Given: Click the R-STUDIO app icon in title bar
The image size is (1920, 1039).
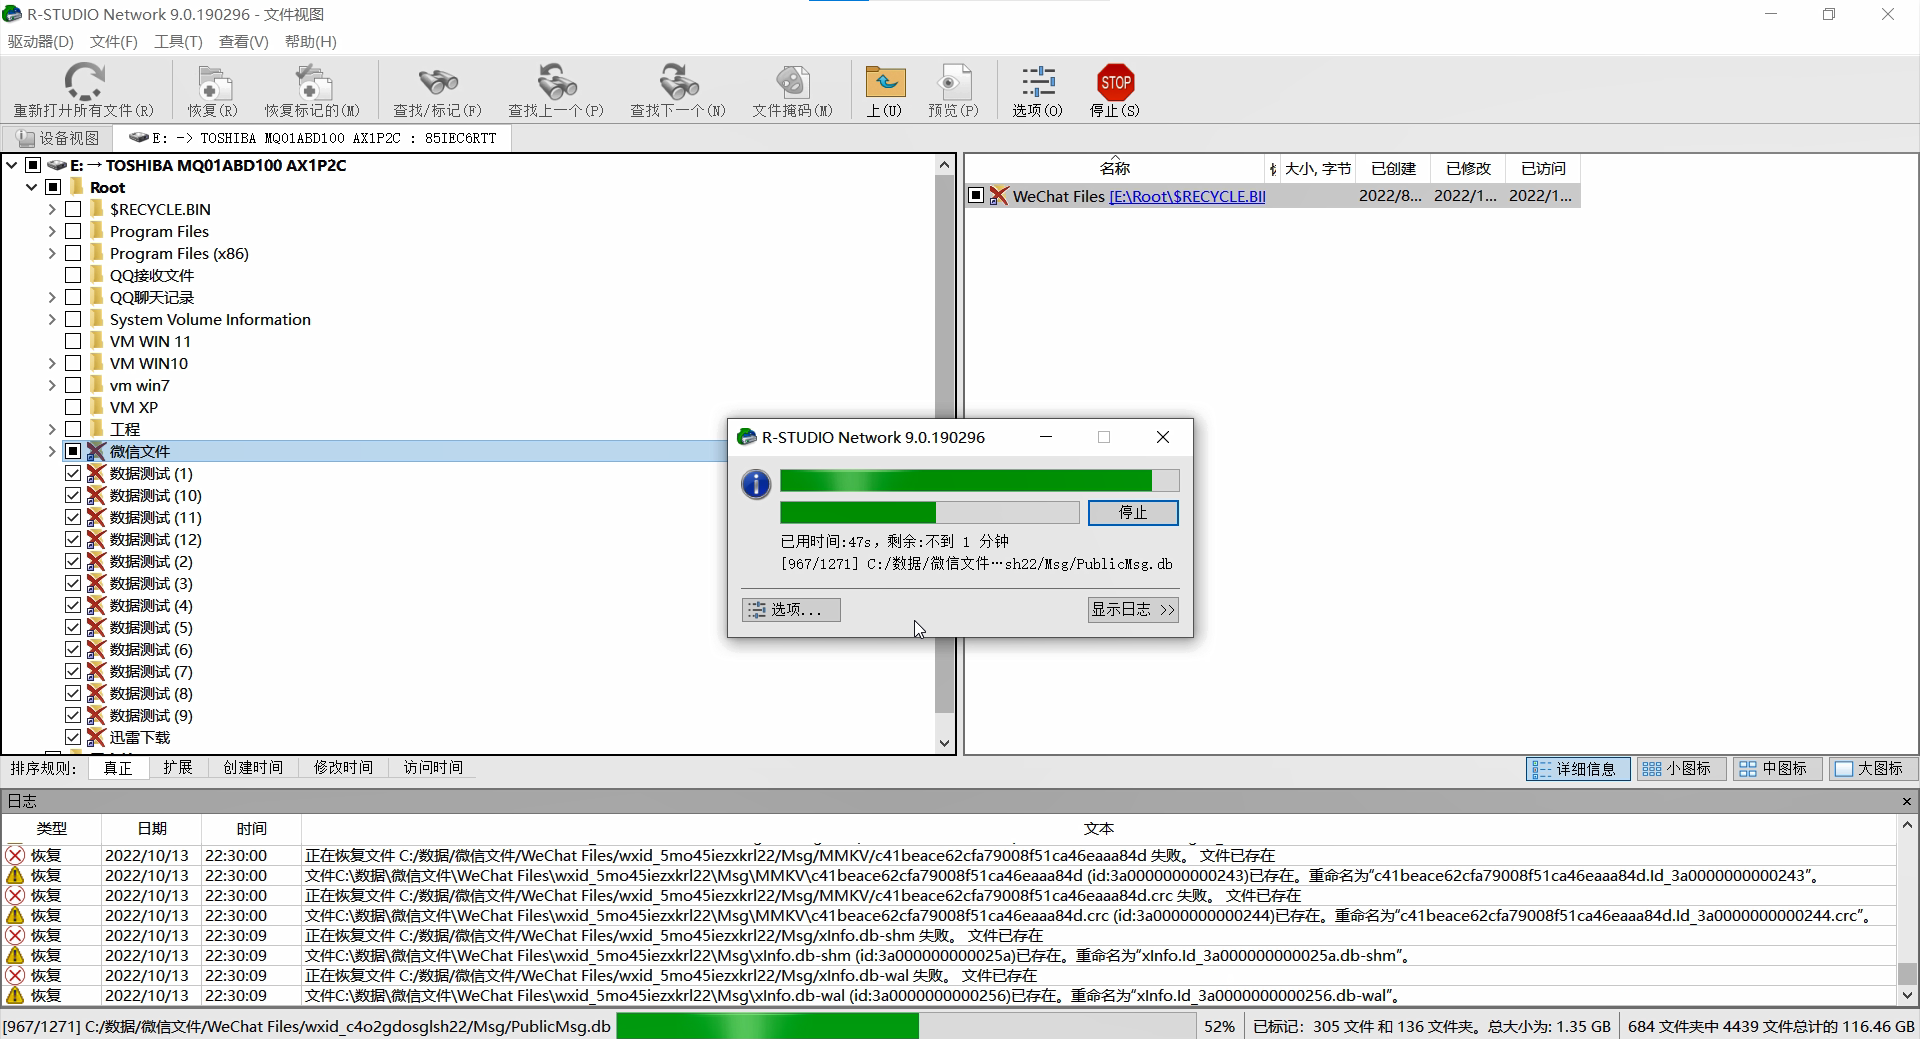Looking at the screenshot, I should [x=12, y=14].
